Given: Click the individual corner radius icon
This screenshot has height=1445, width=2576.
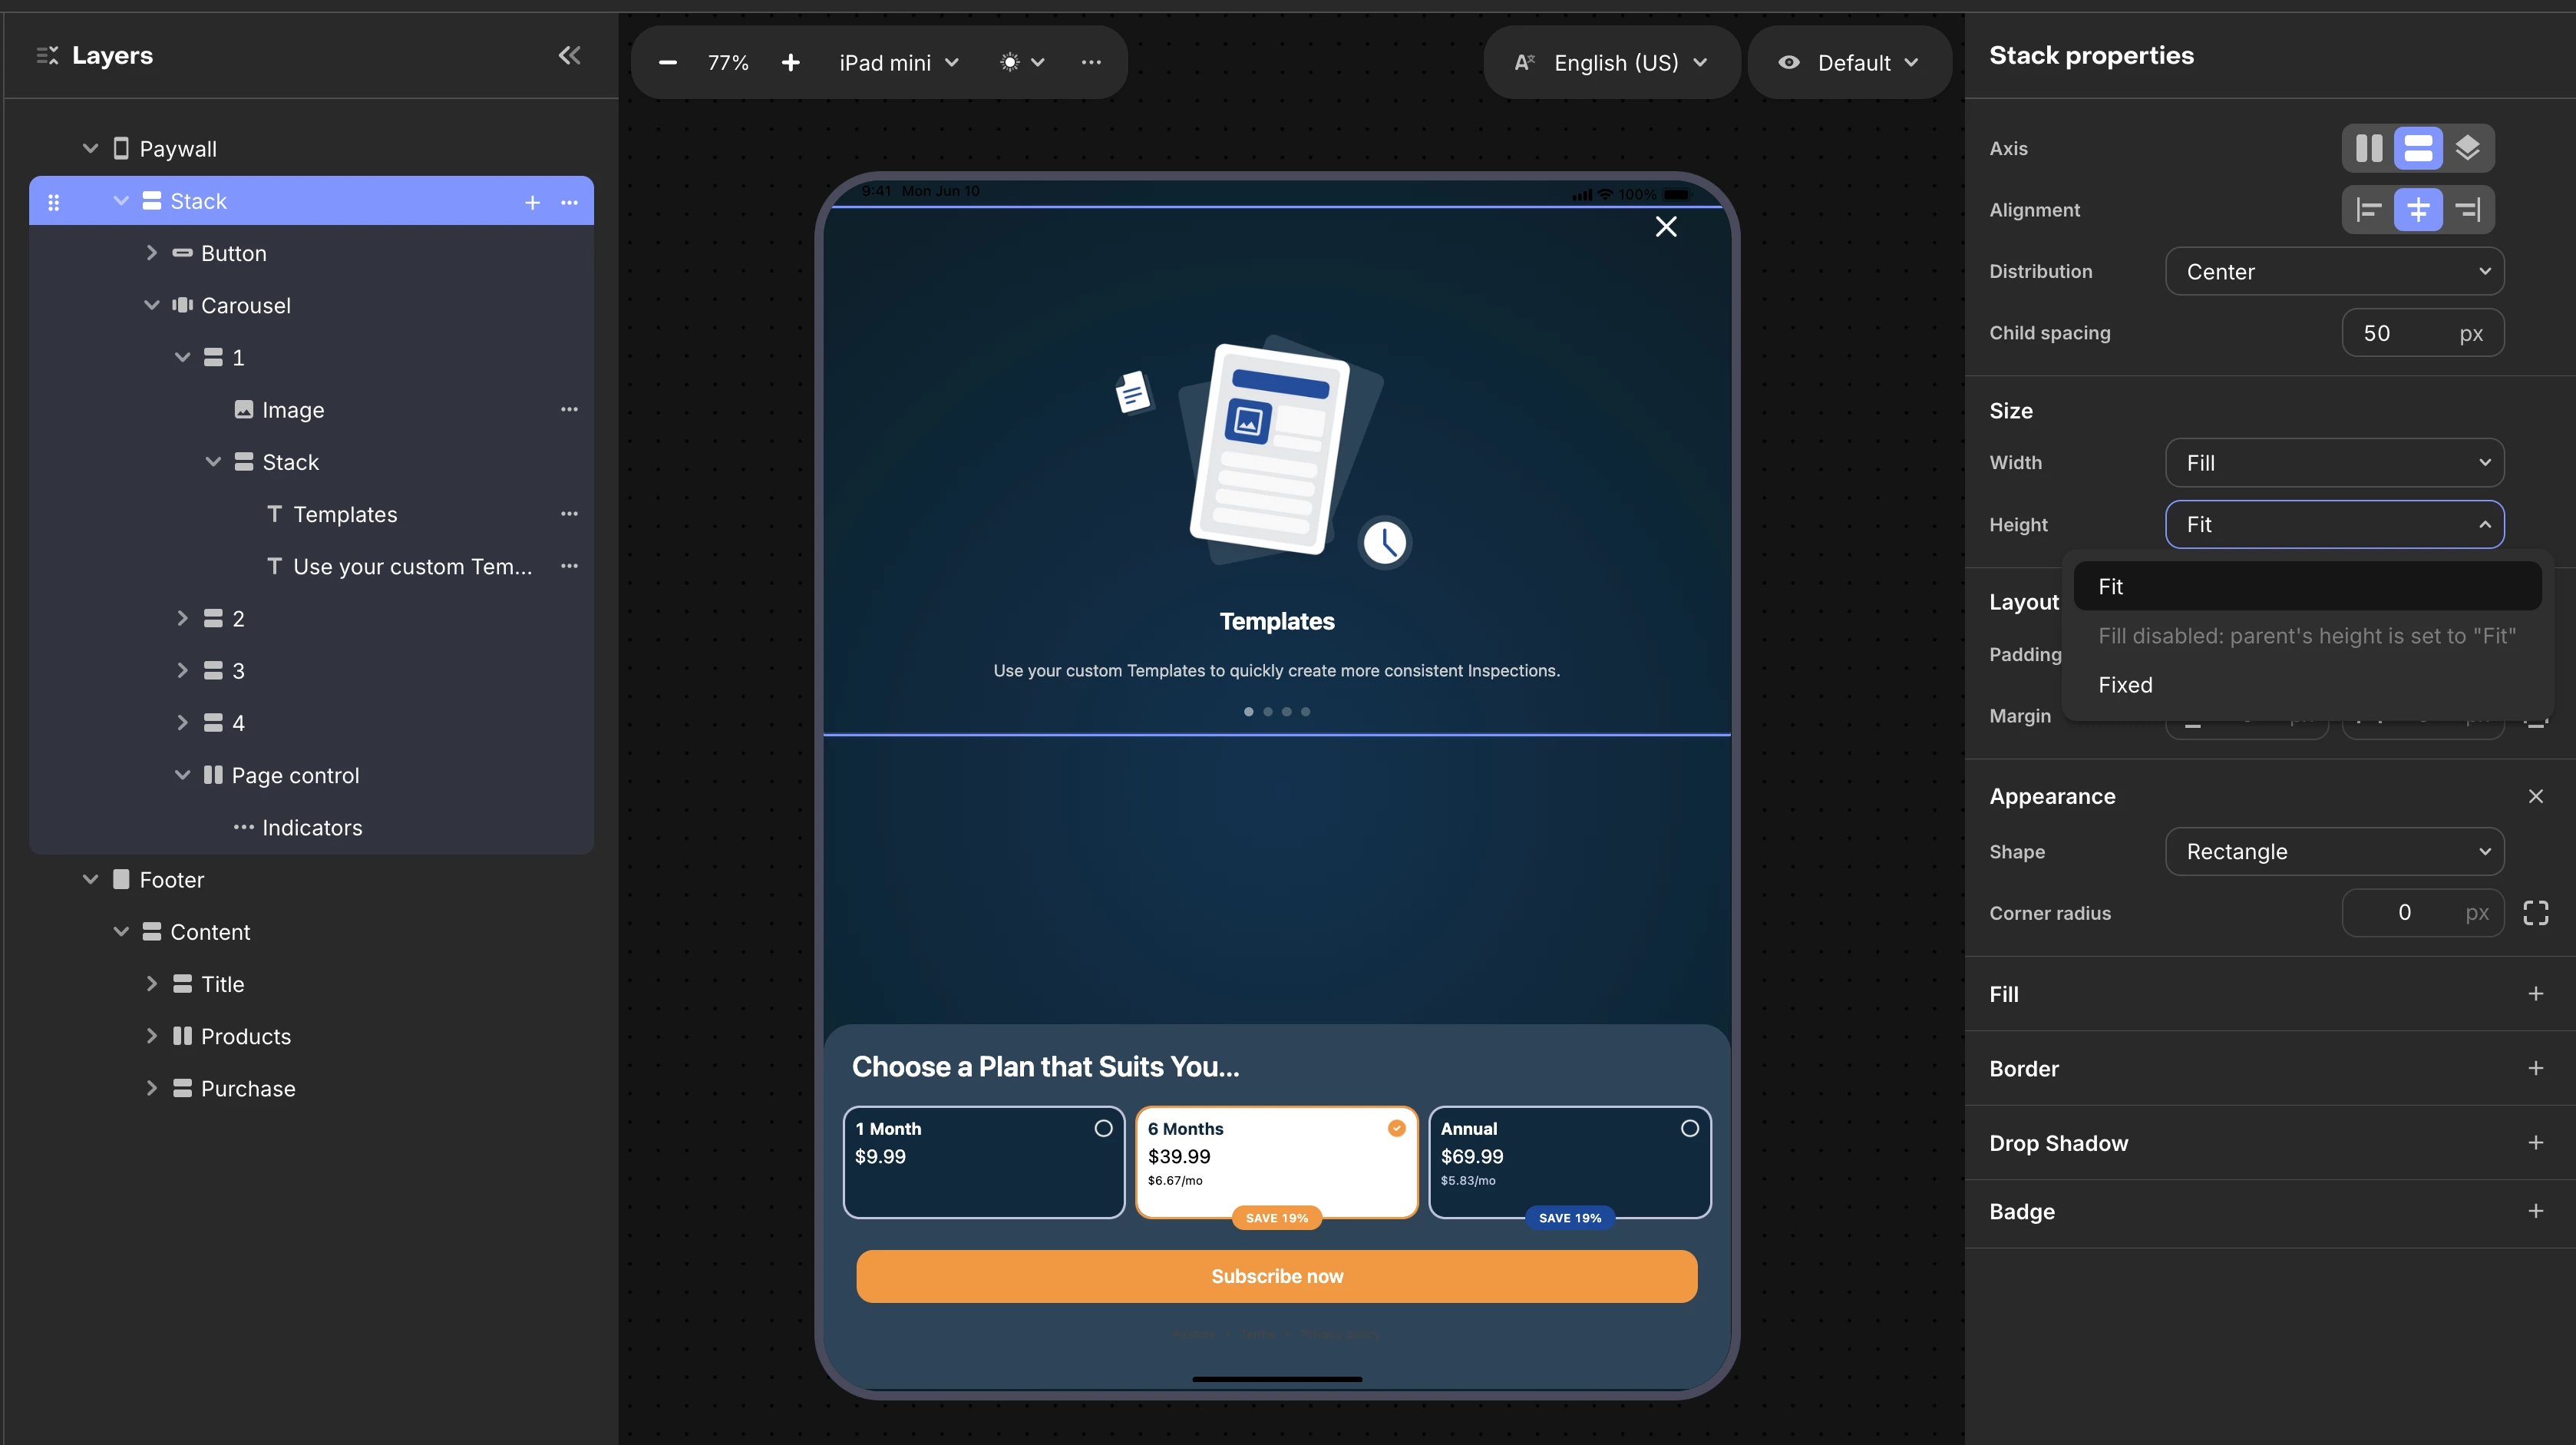Looking at the screenshot, I should pyautogui.click(x=2535, y=912).
